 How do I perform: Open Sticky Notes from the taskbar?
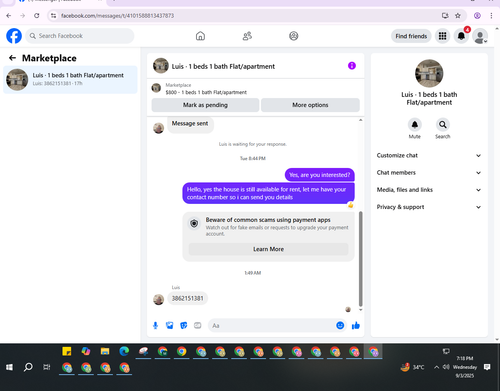(x=67, y=351)
